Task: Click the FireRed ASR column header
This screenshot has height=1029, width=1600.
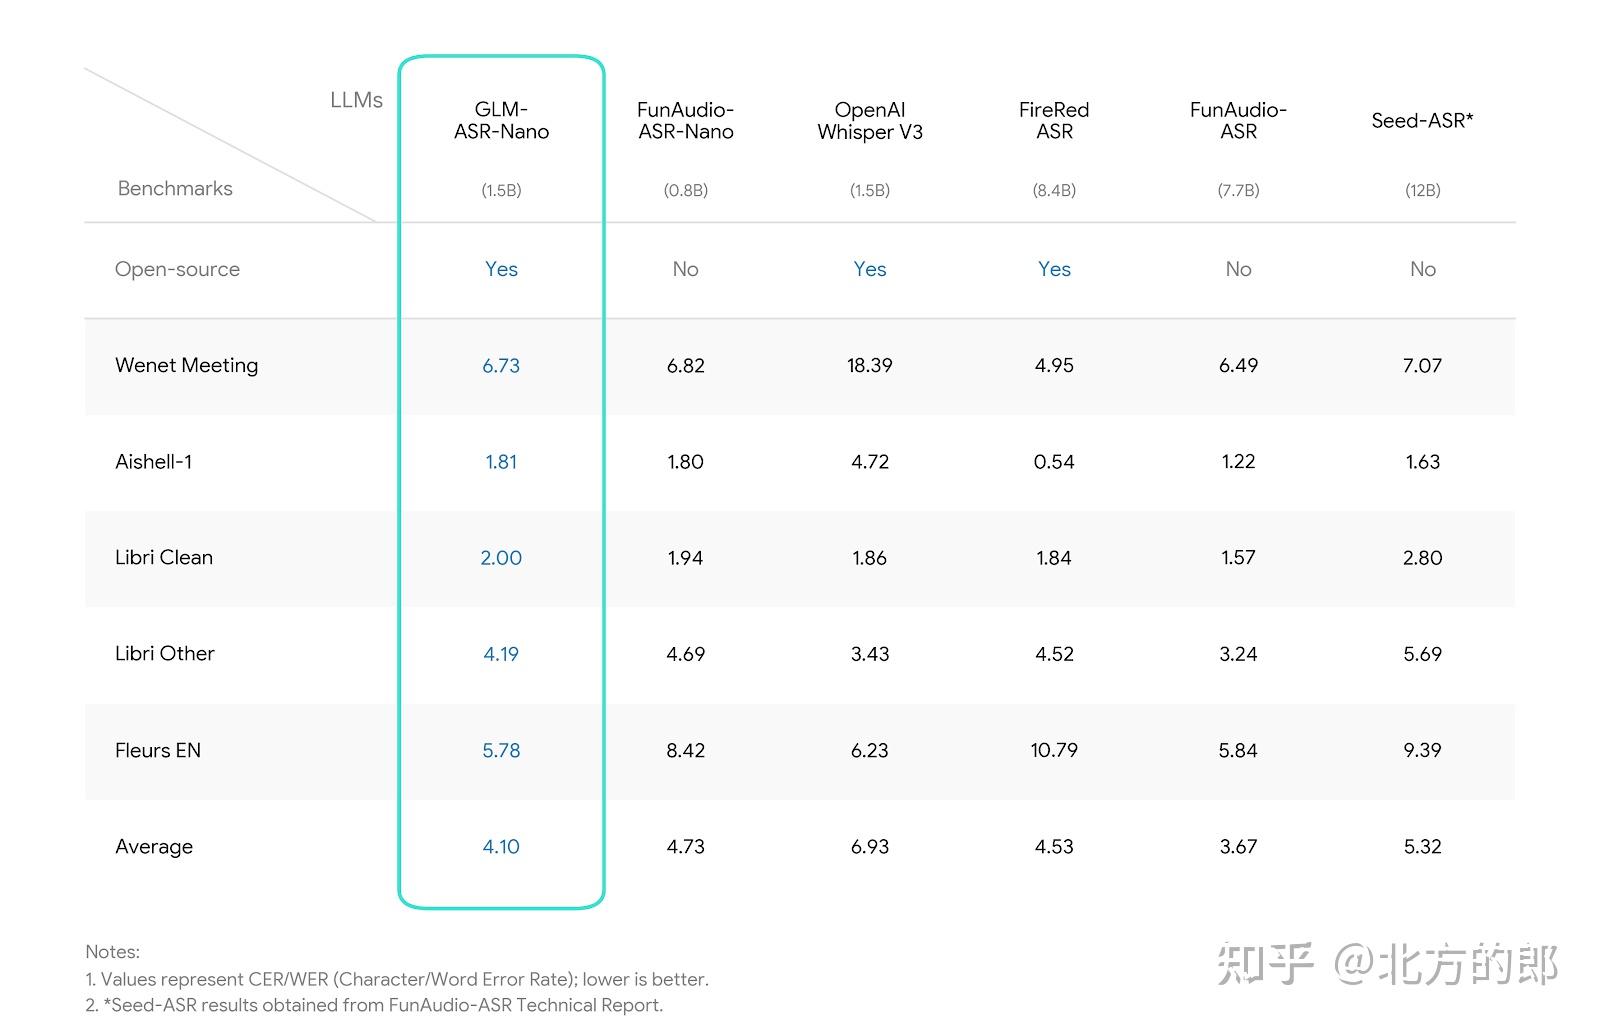Action: pos(1054,121)
